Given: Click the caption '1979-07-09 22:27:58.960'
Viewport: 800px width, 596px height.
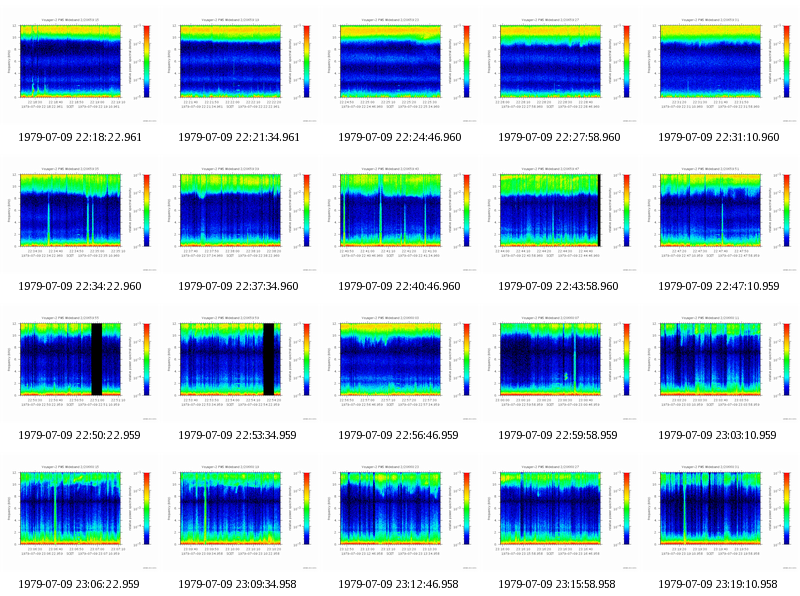Looking at the screenshot, I should click(x=559, y=137).
